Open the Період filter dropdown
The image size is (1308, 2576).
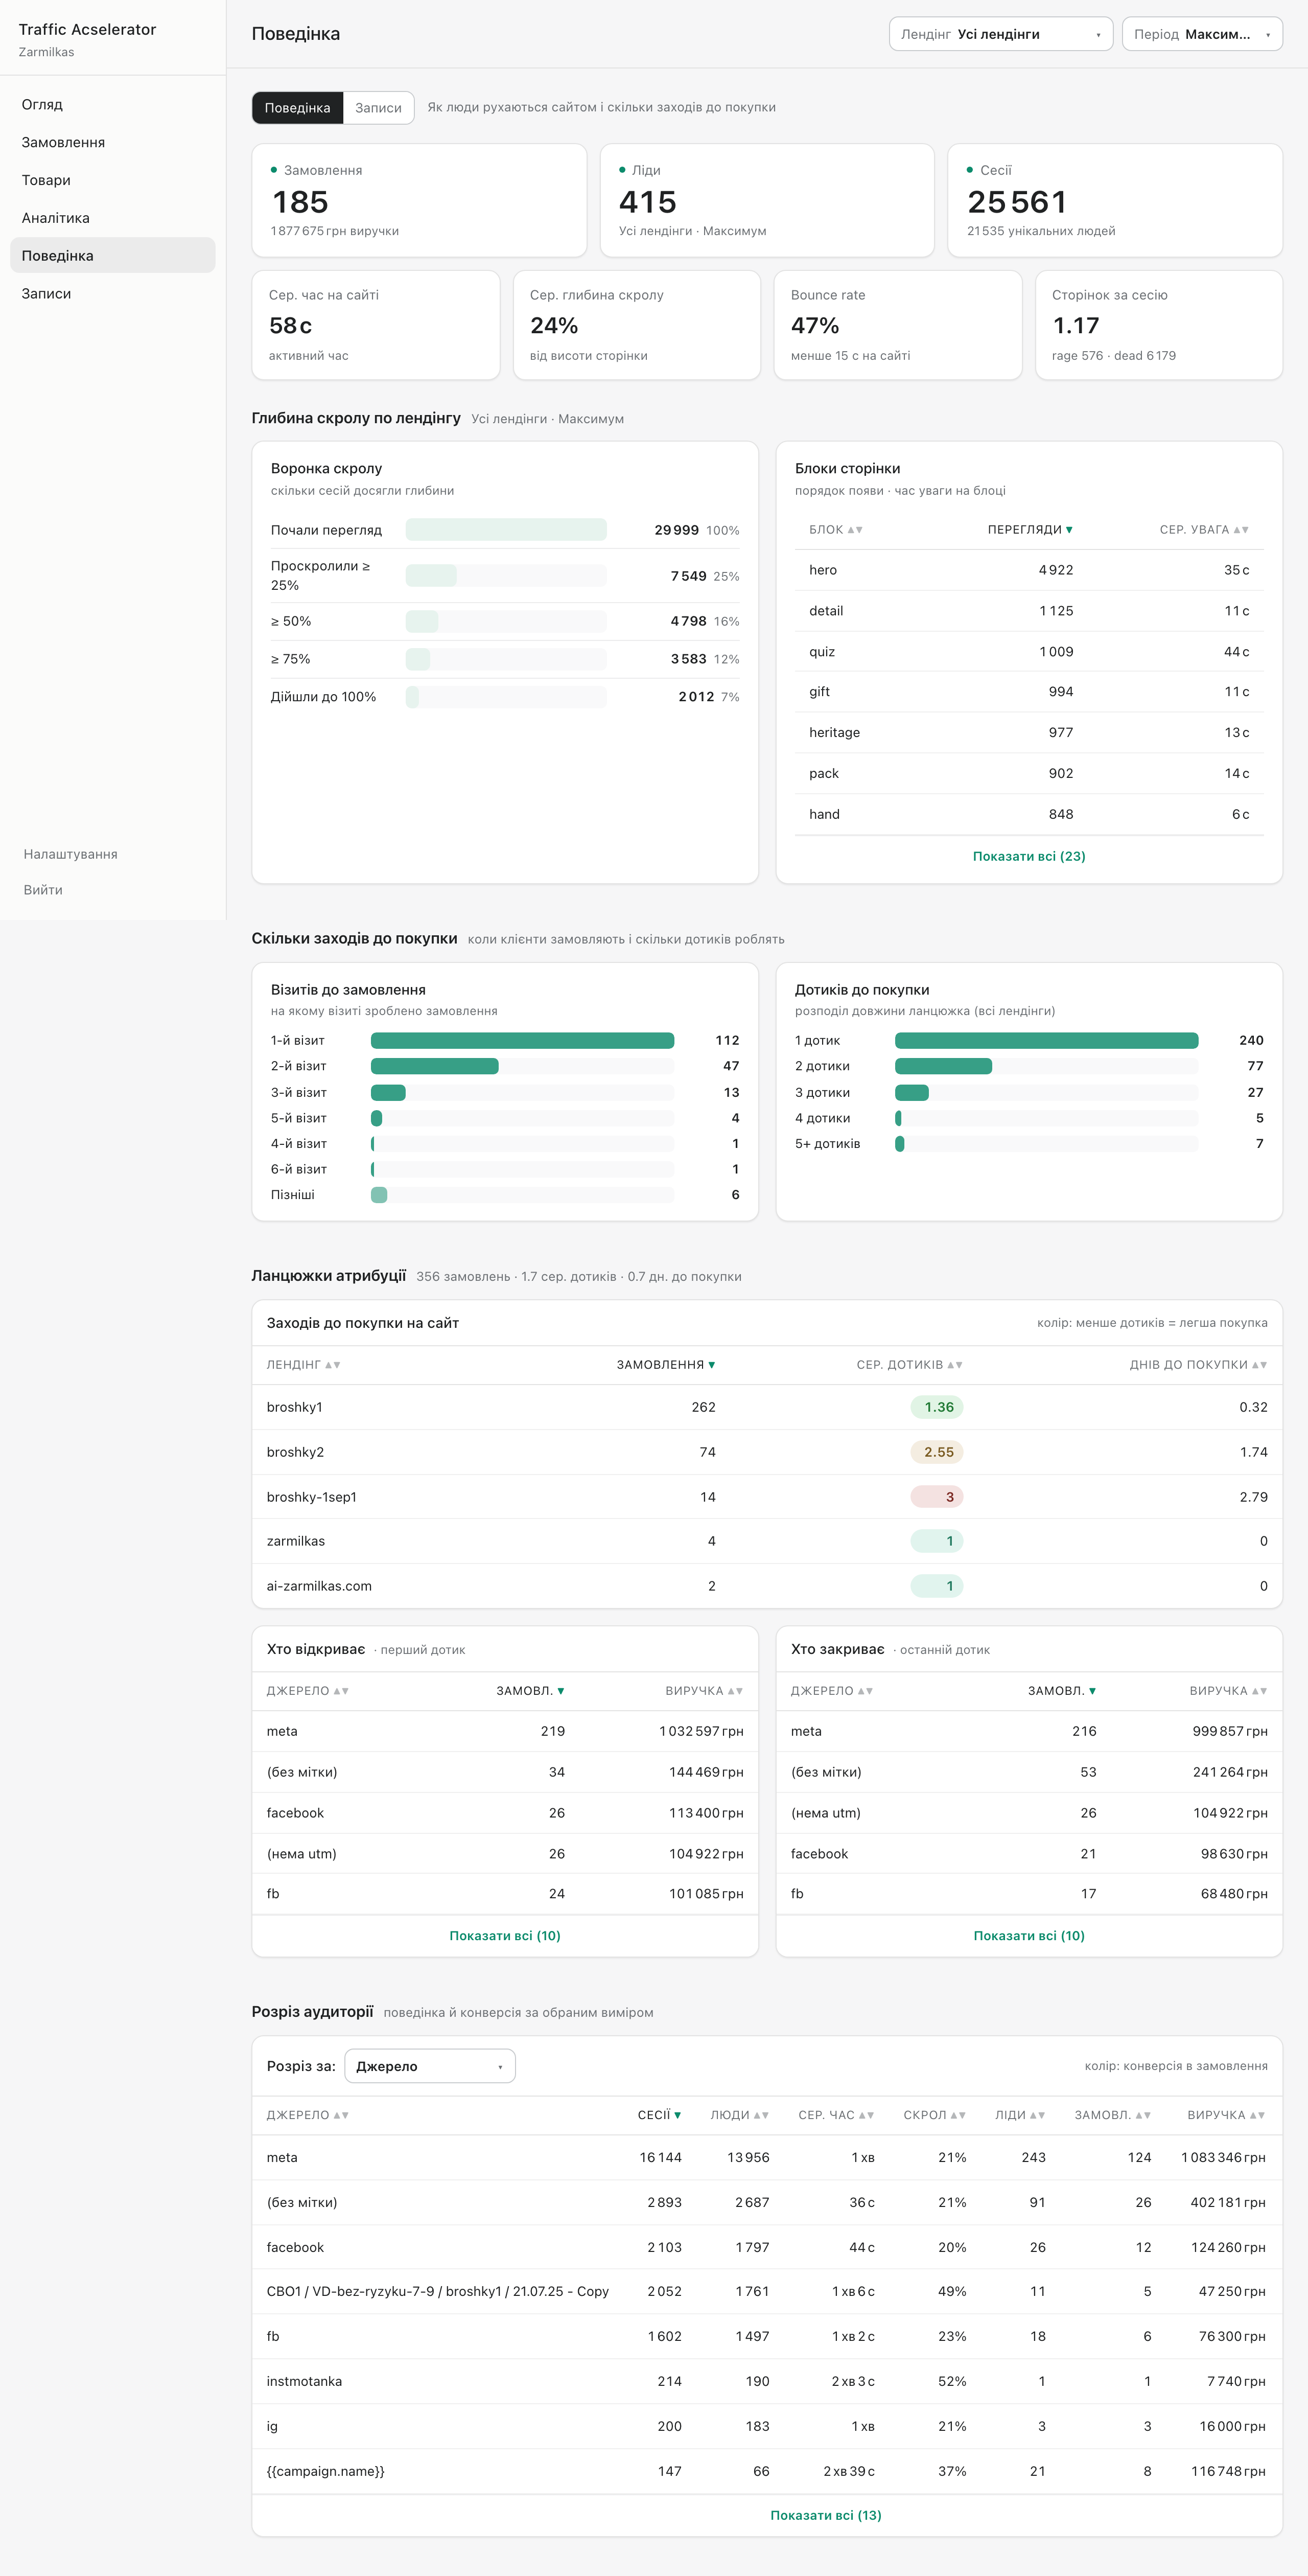click(1201, 34)
